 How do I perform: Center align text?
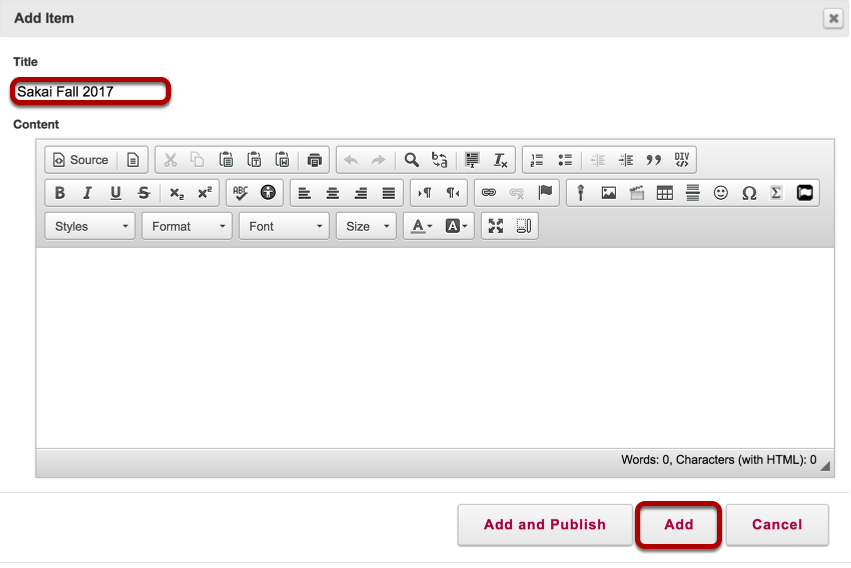coord(333,193)
